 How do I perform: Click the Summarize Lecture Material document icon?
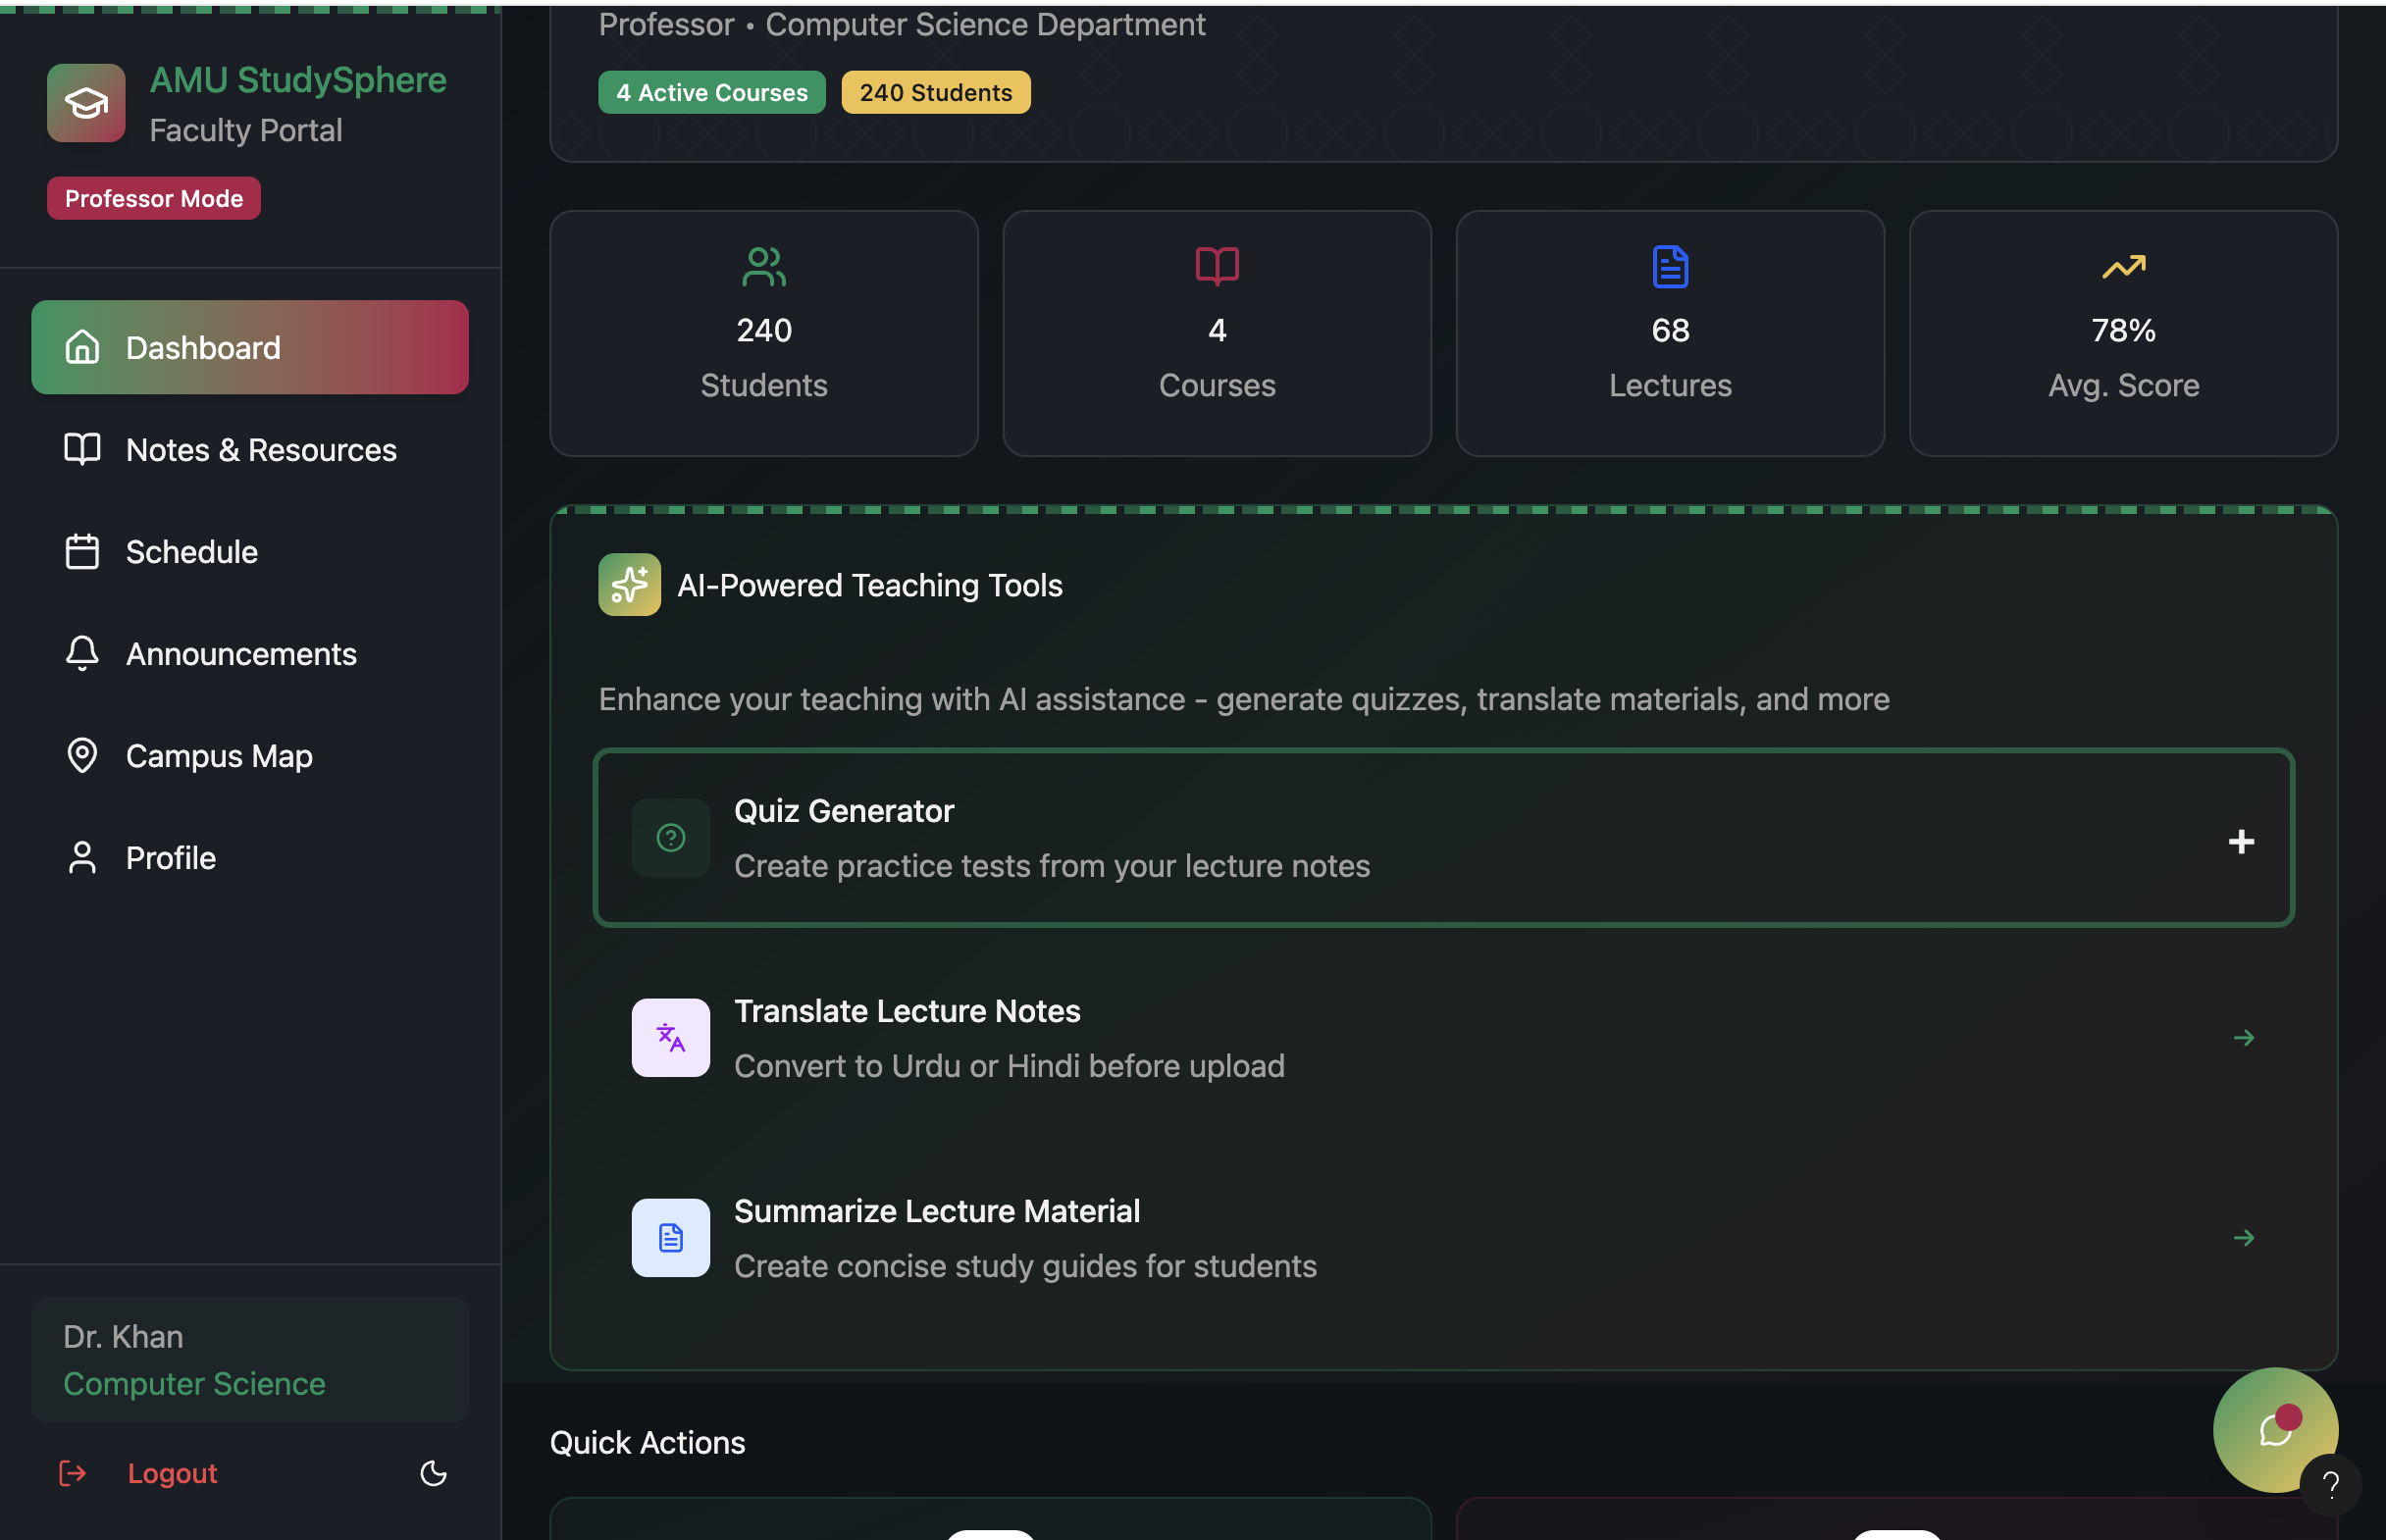[x=670, y=1238]
